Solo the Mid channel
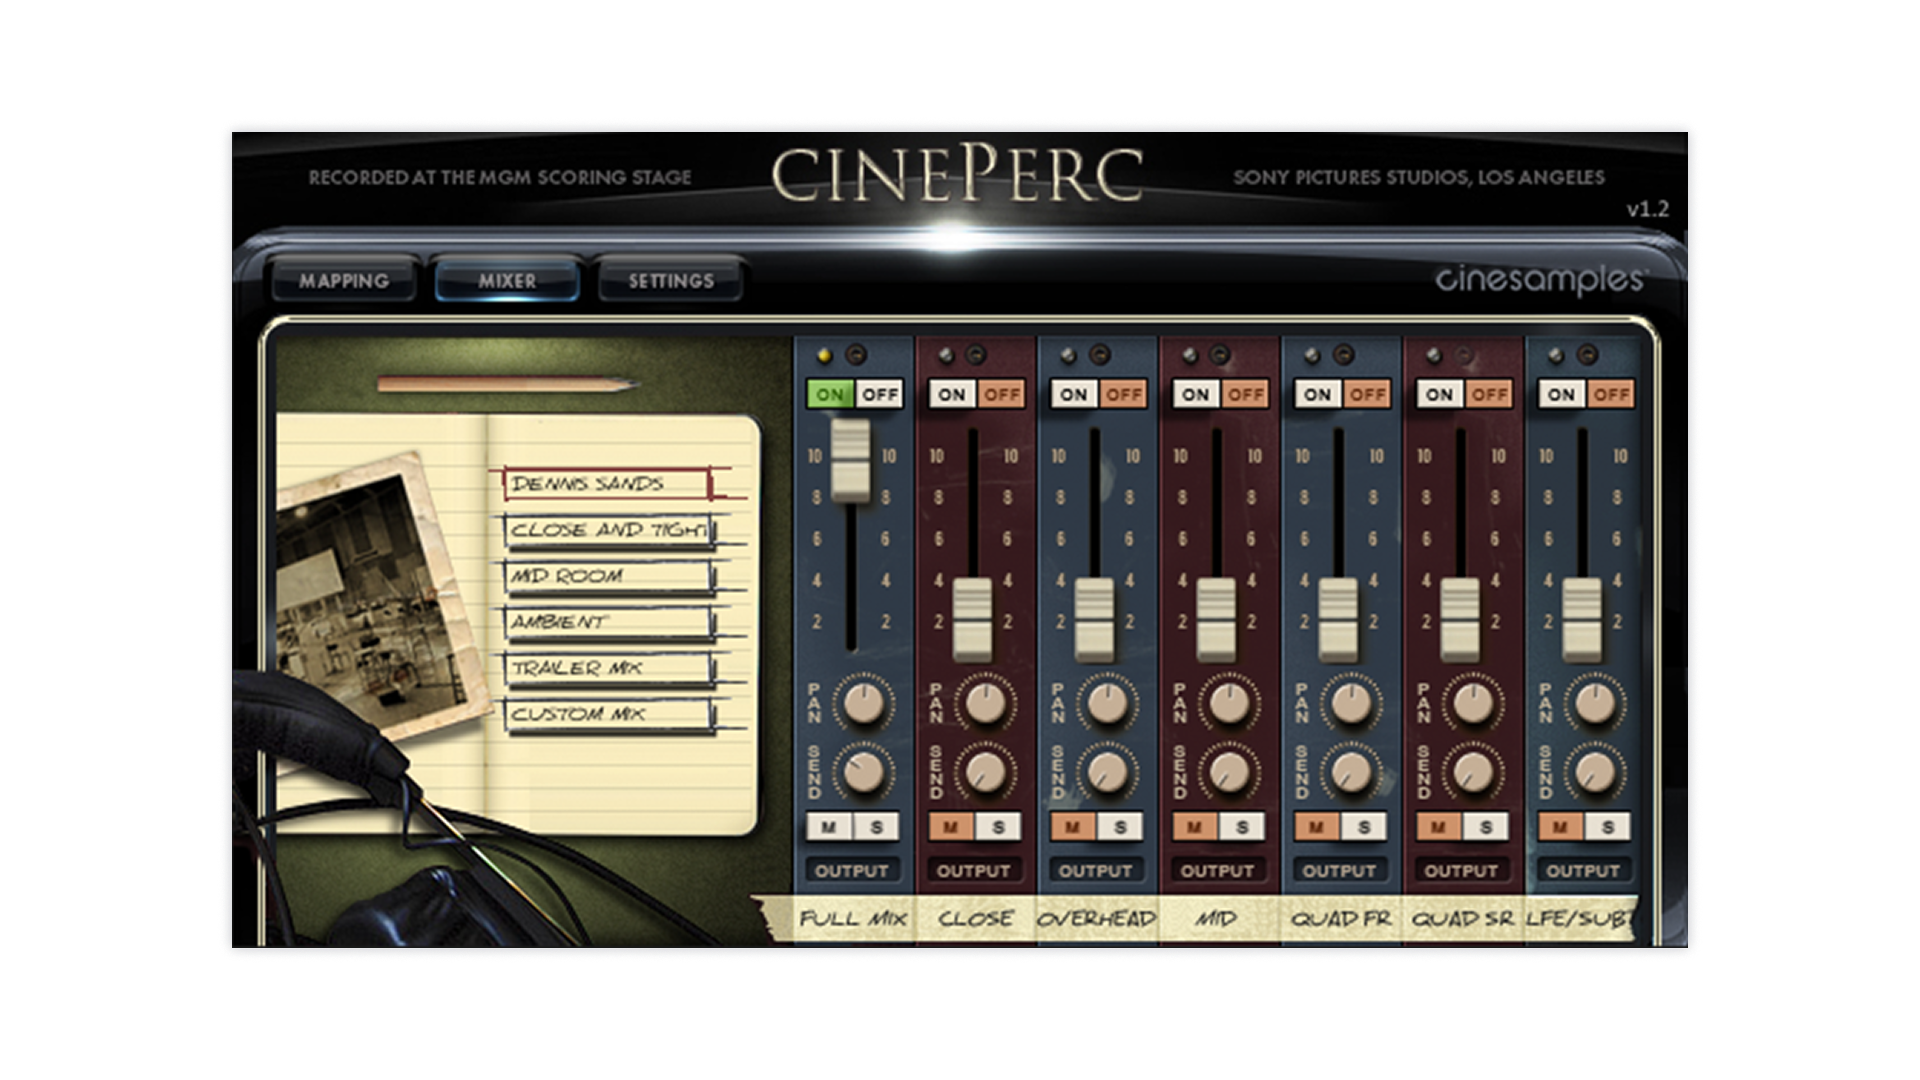This screenshot has height=1080, width=1920. click(x=1242, y=827)
